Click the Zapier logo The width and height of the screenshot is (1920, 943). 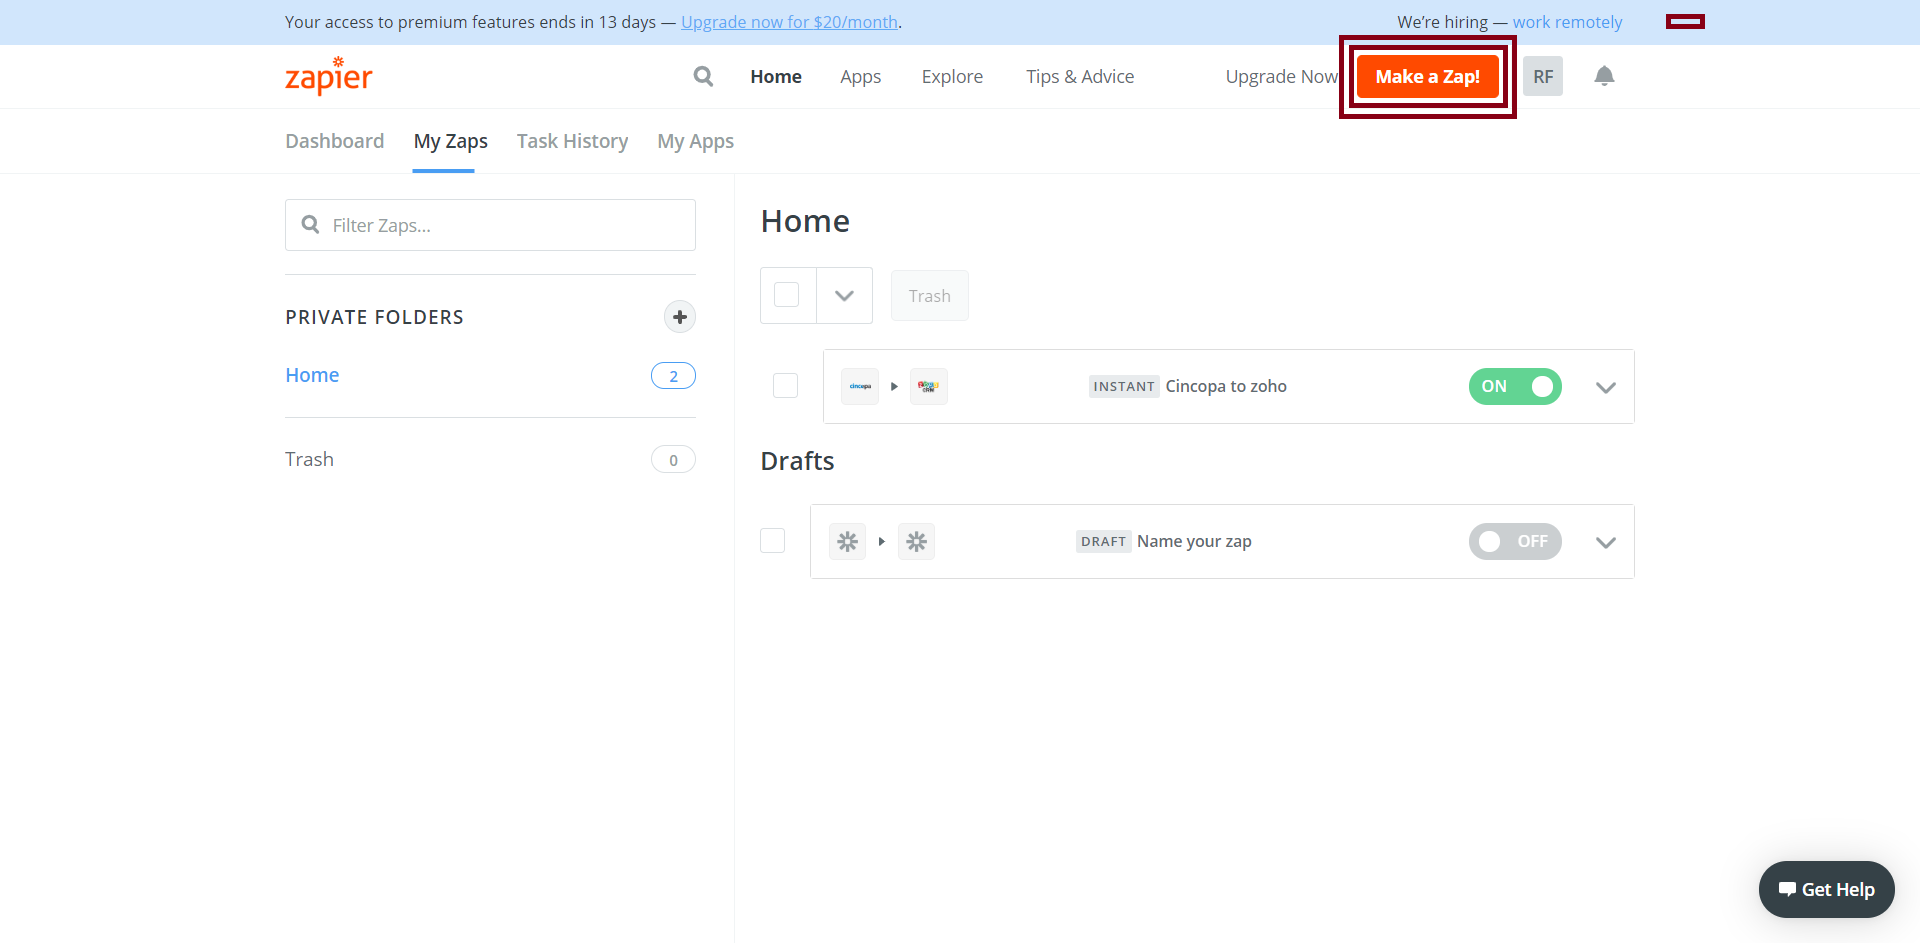coord(328,76)
